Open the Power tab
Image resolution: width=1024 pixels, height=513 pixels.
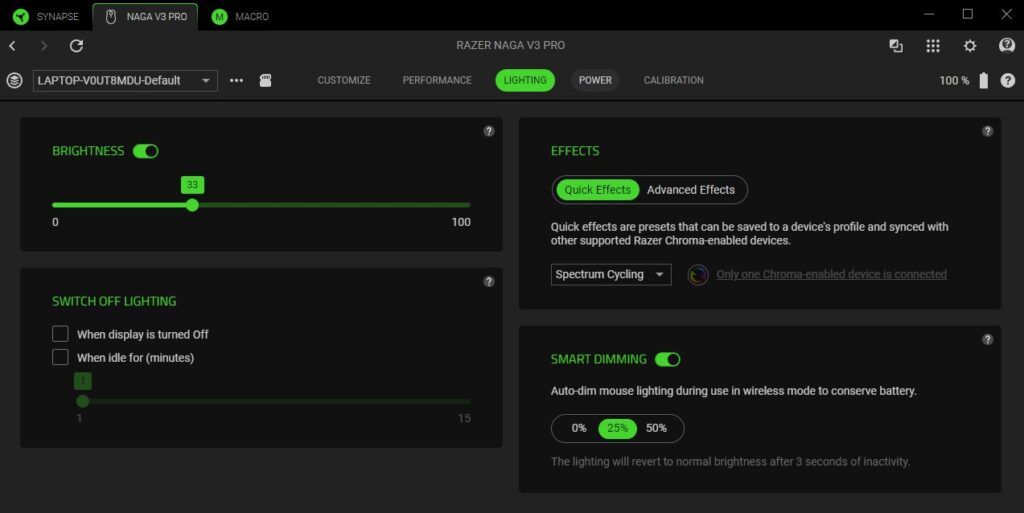(x=595, y=80)
